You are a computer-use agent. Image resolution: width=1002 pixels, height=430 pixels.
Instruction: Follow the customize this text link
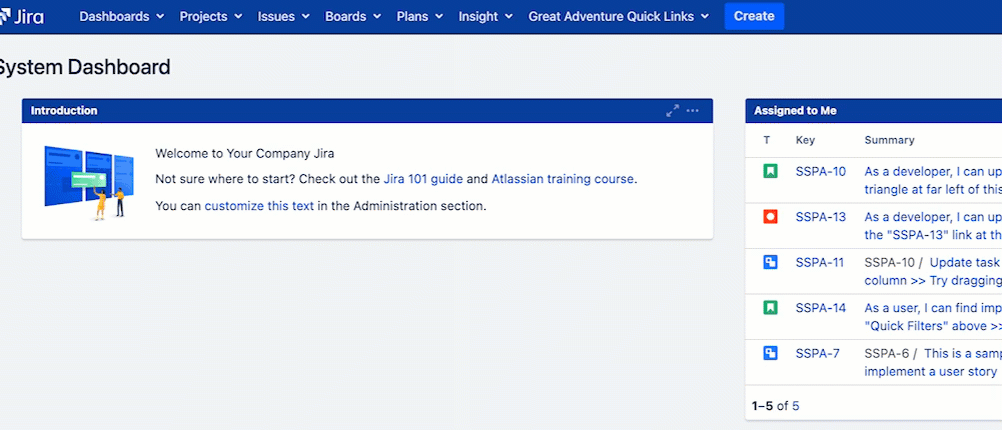(x=259, y=206)
